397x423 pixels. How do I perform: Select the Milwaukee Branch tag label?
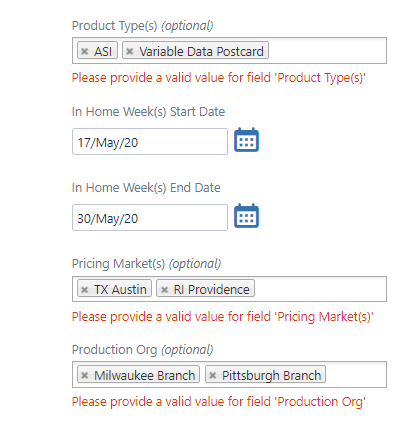[144, 376]
